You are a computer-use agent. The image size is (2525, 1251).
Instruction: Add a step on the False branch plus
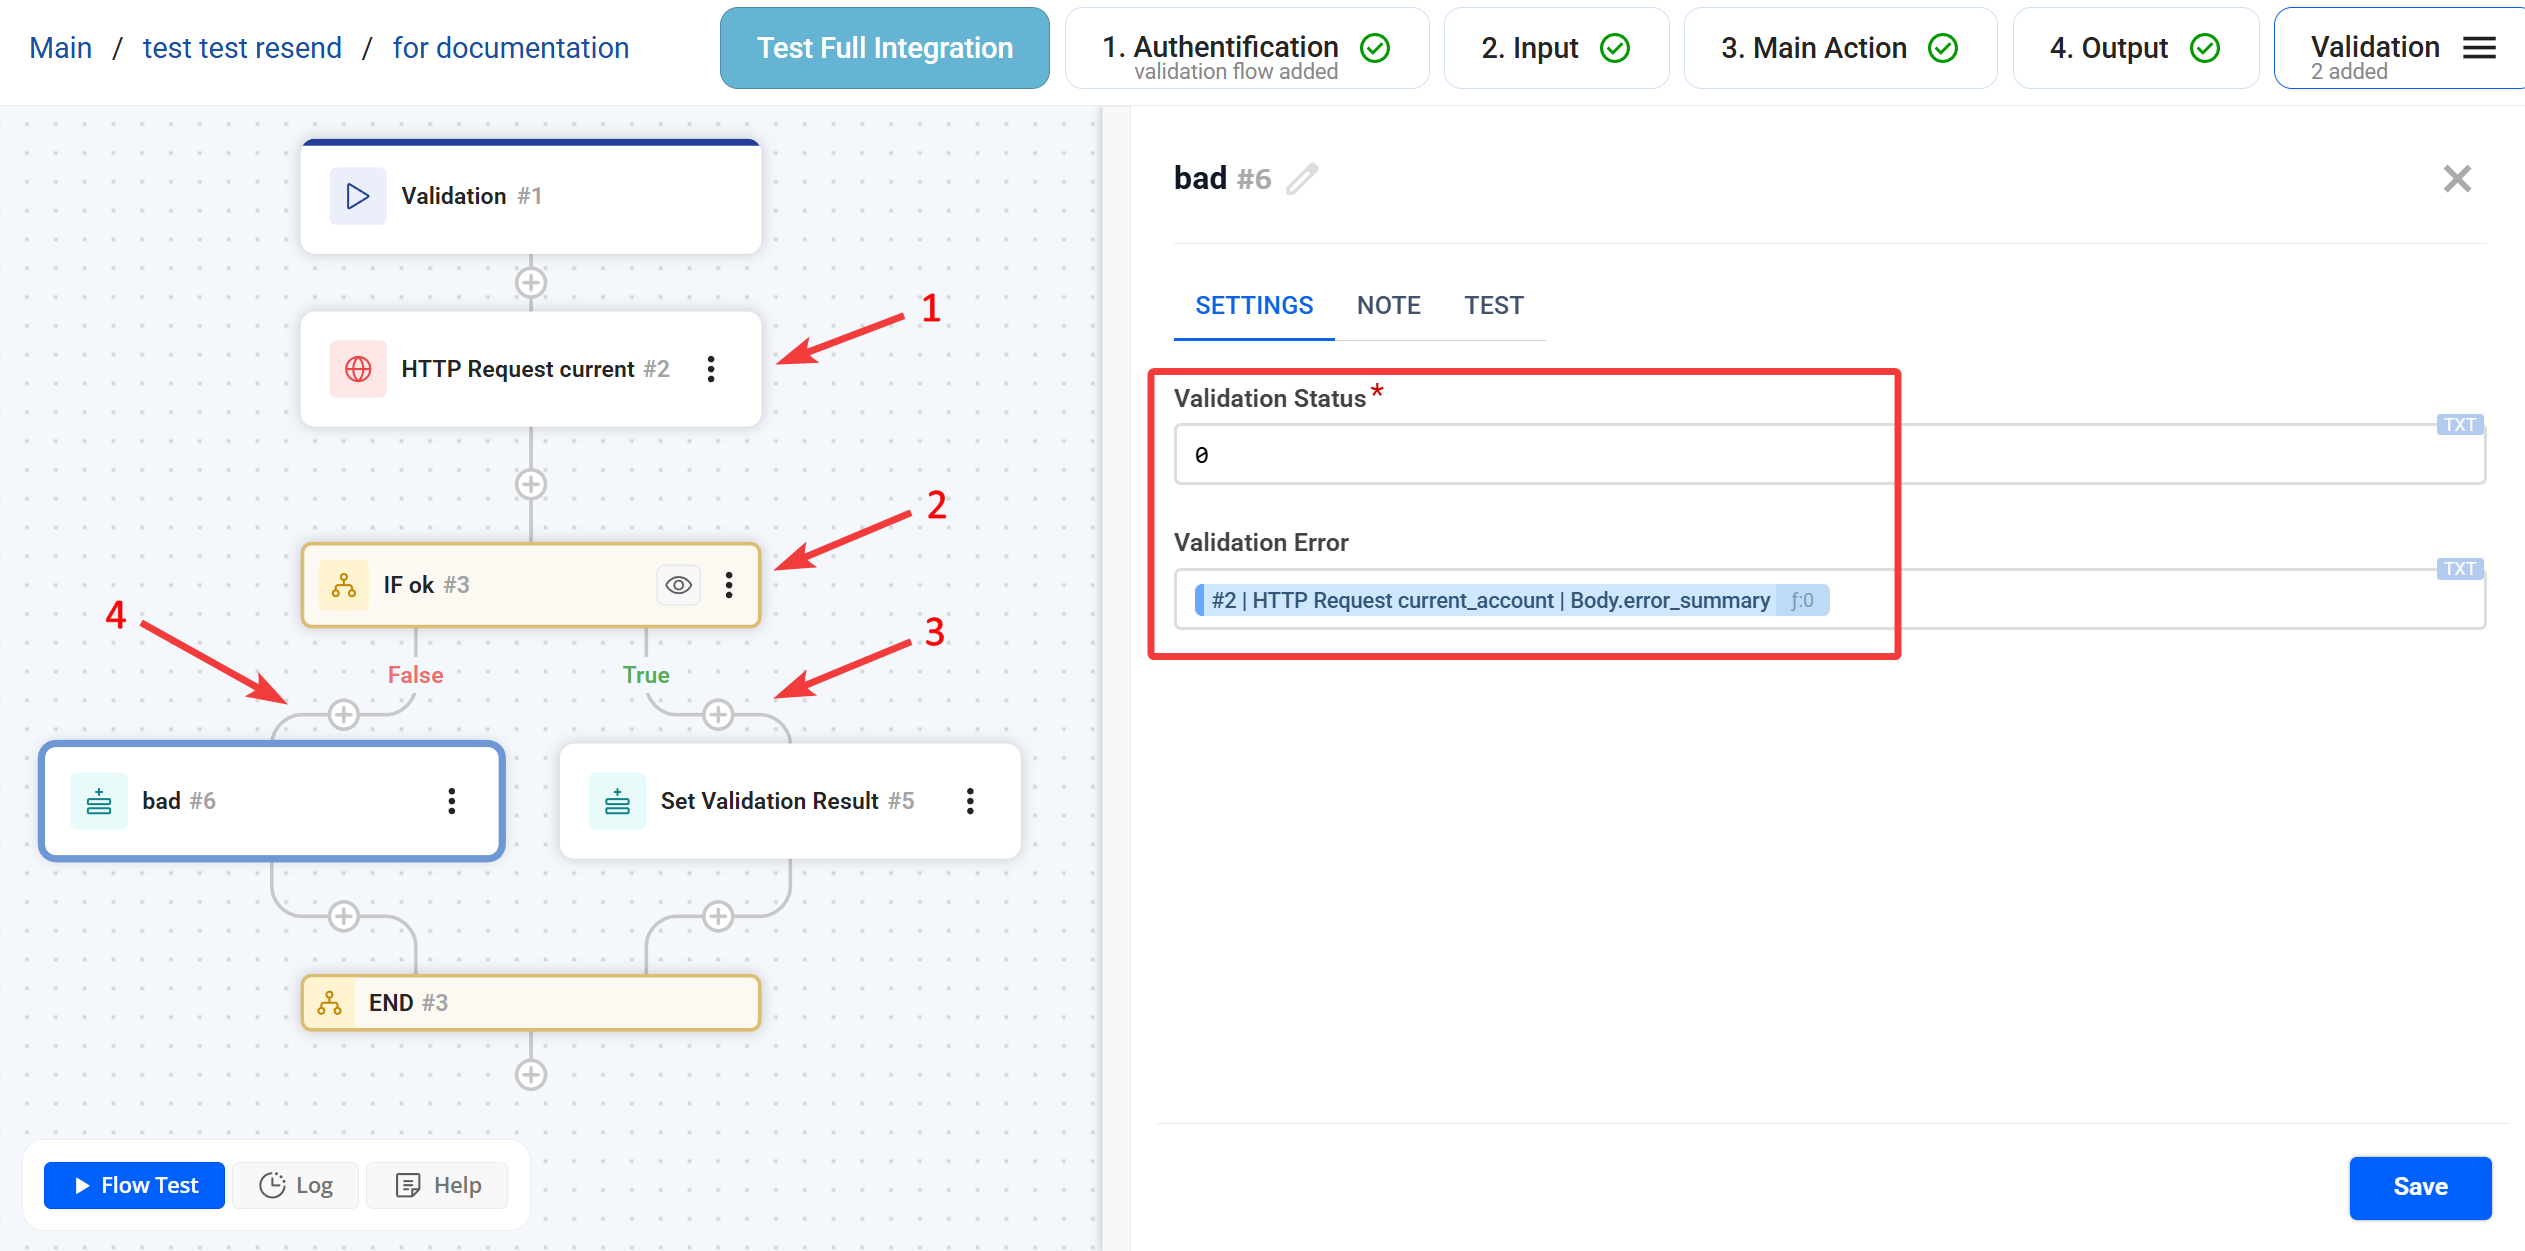[x=344, y=714]
